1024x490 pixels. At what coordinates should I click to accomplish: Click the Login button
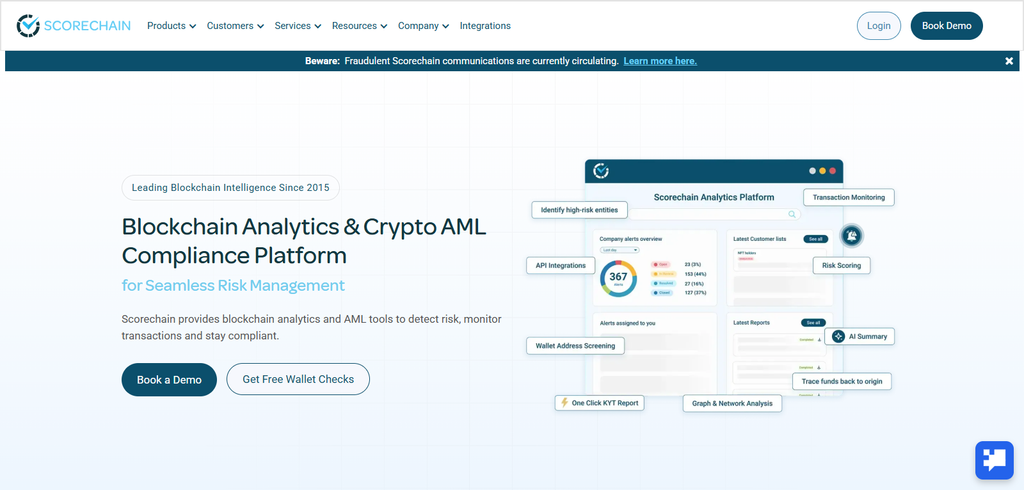click(878, 26)
